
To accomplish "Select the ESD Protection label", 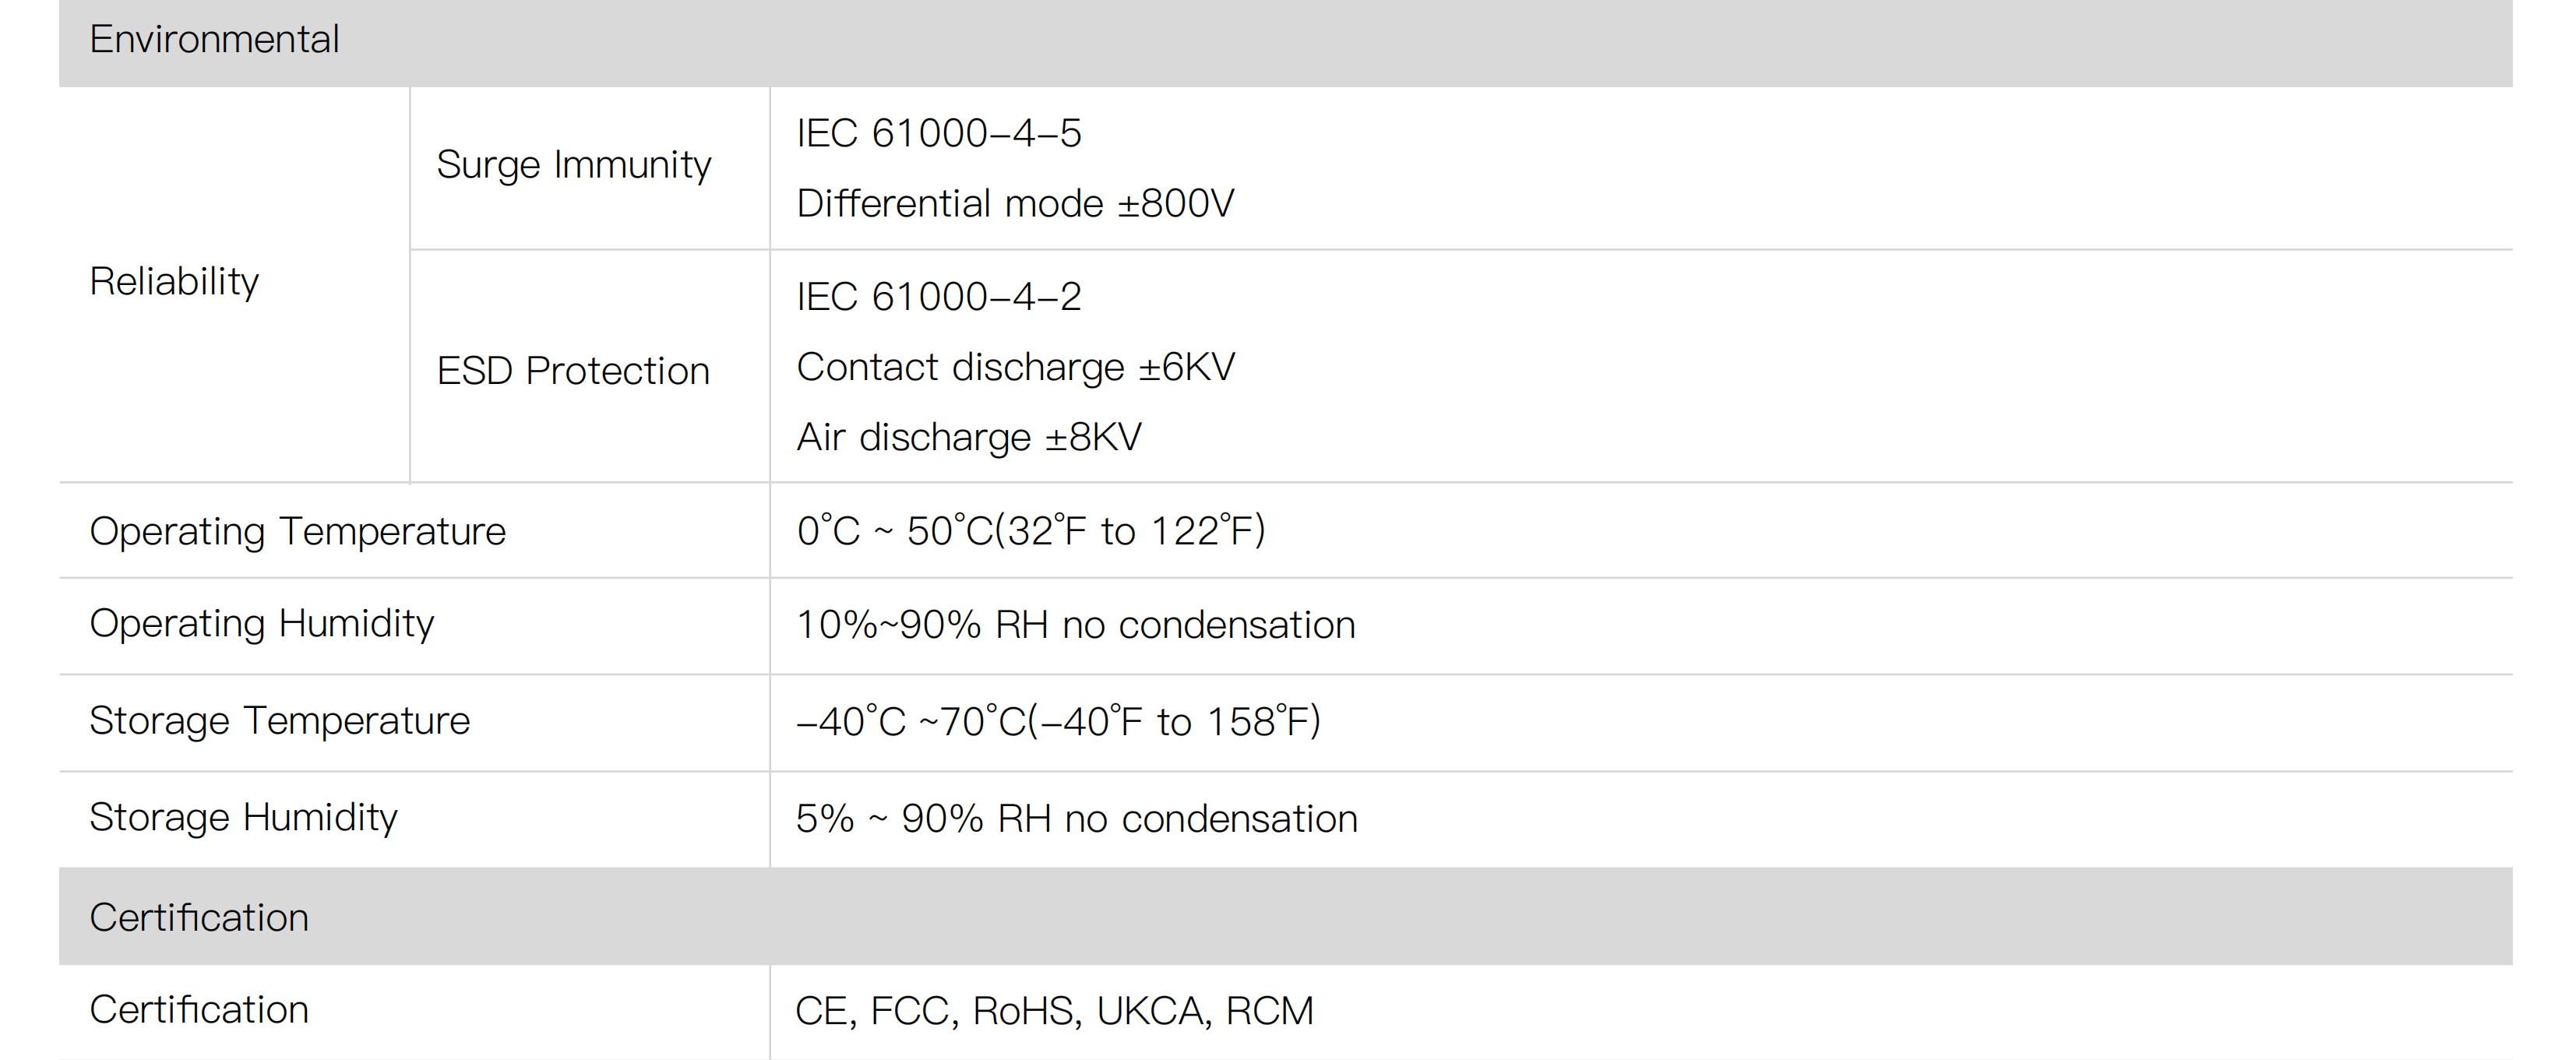I will click(x=573, y=371).
